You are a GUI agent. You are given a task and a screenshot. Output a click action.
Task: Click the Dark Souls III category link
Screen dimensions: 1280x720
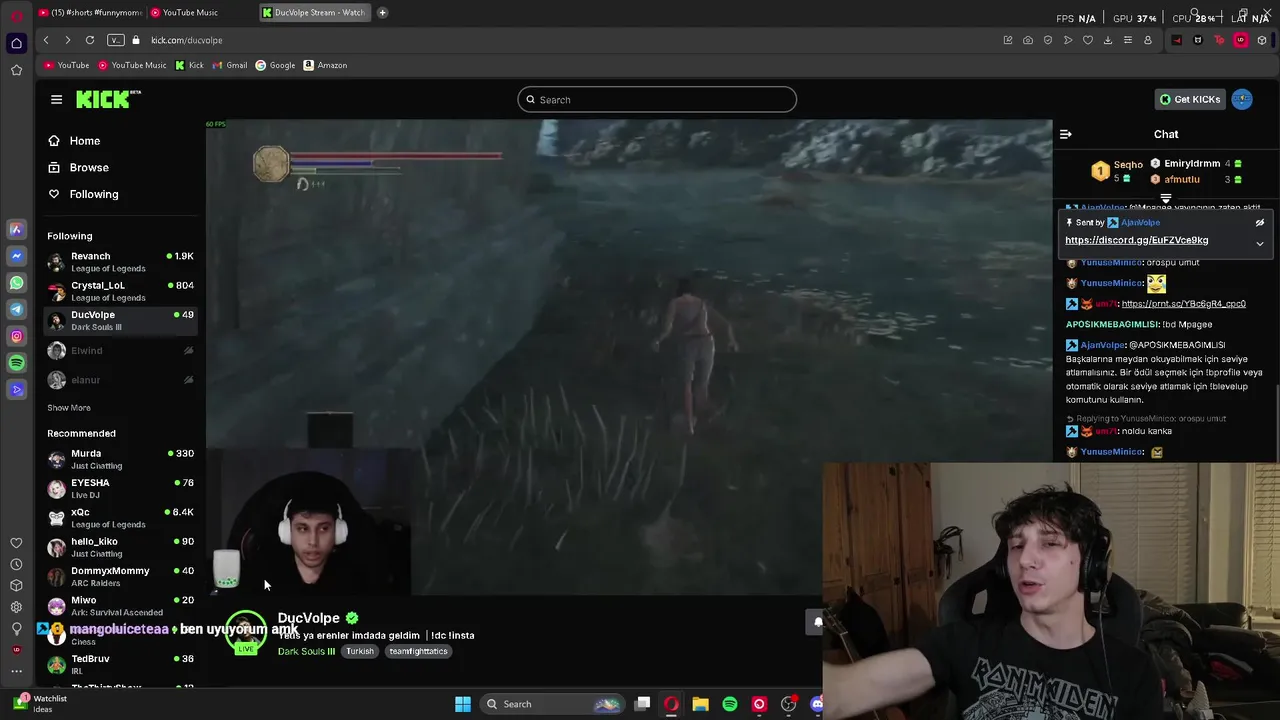pyautogui.click(x=306, y=652)
